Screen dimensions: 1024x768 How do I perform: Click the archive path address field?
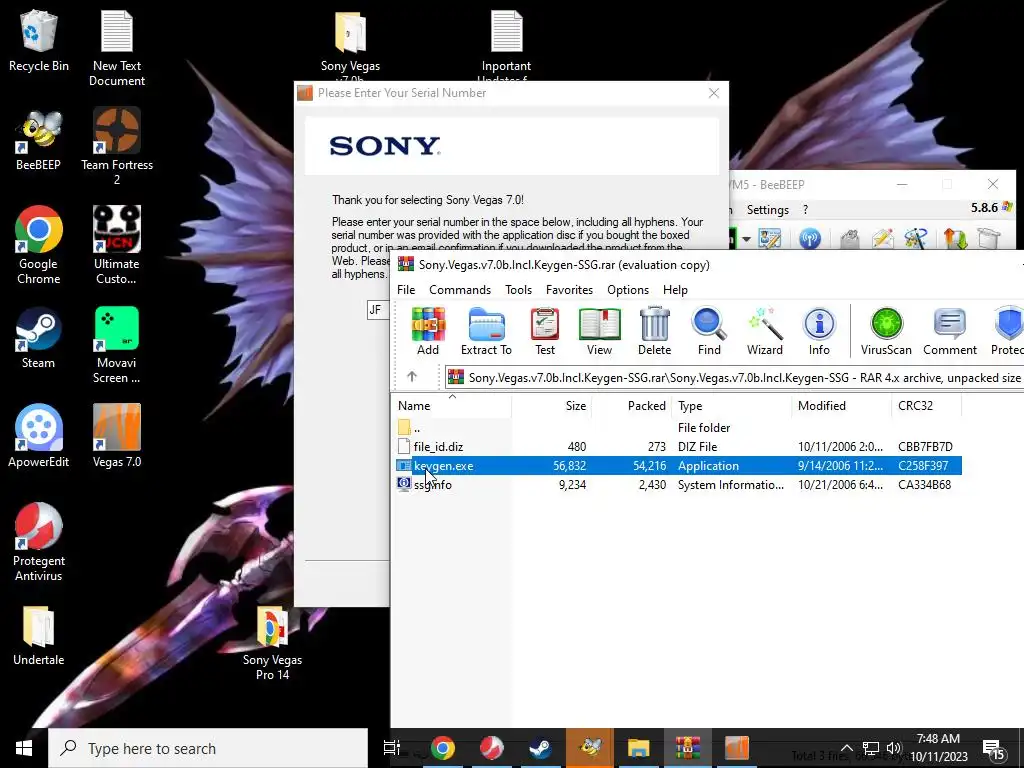735,377
